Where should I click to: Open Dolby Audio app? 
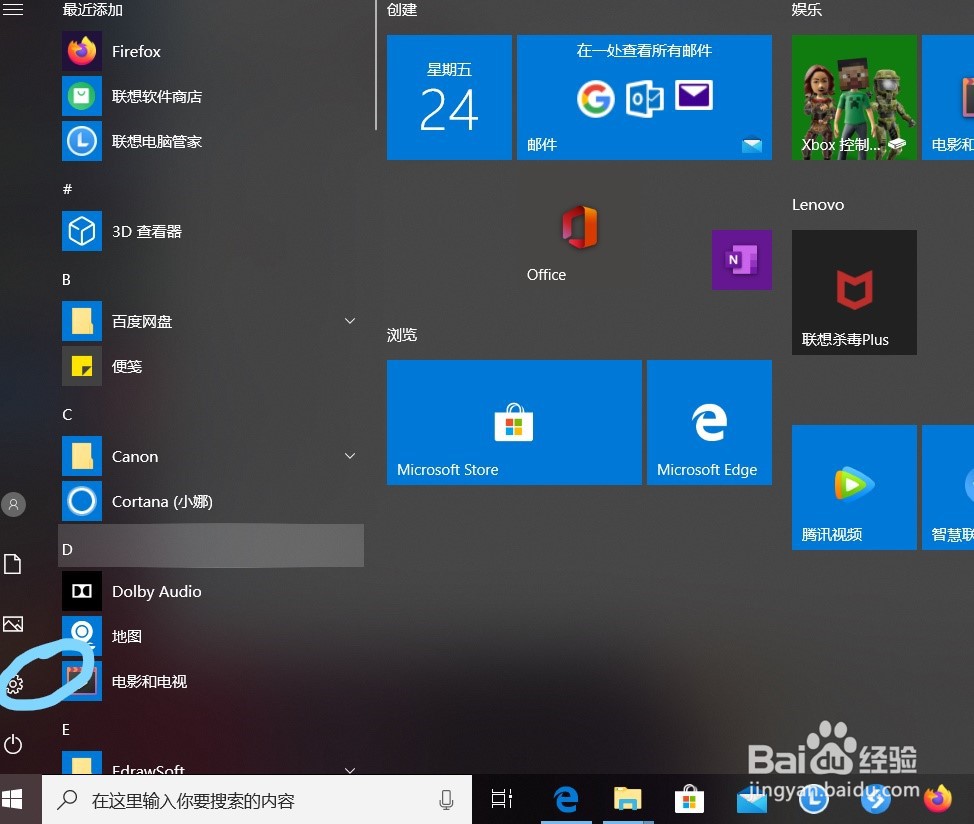pos(211,591)
